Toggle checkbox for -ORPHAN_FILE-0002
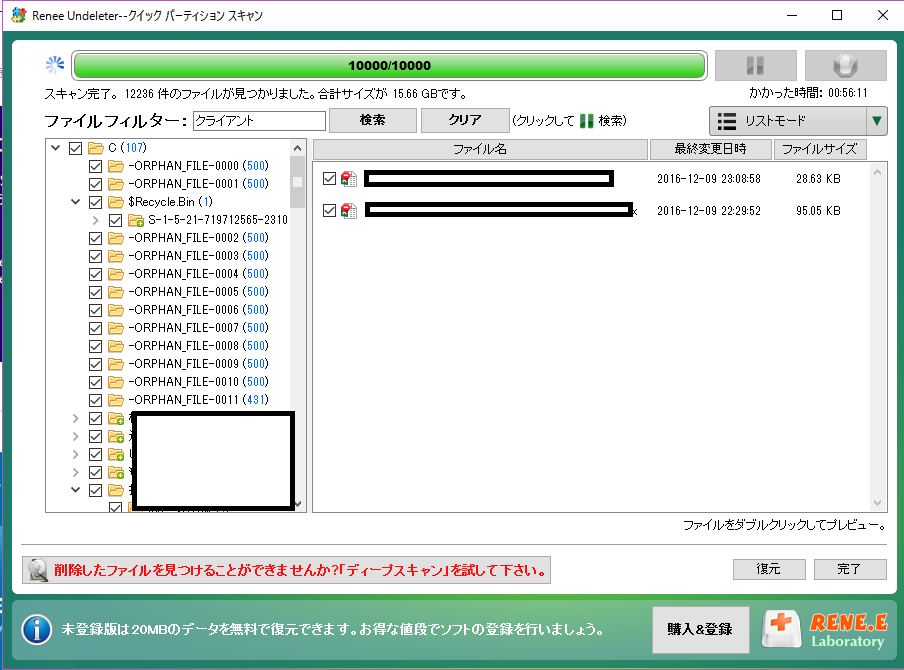904x670 pixels. pos(96,238)
